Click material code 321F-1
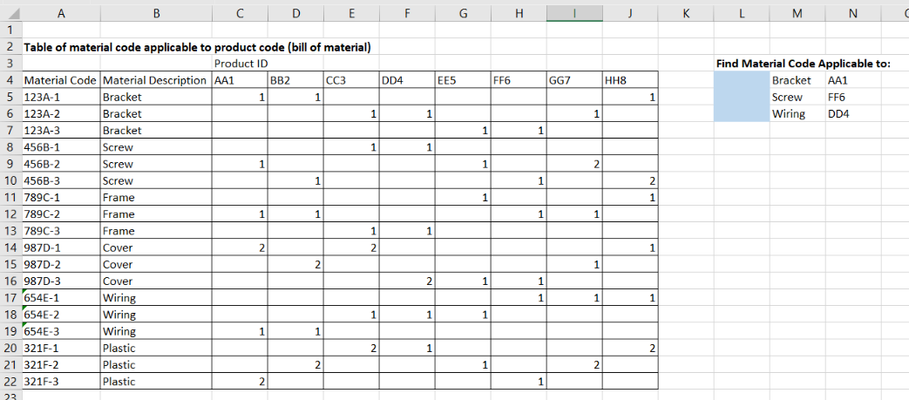The height and width of the screenshot is (400, 909). [x=61, y=348]
